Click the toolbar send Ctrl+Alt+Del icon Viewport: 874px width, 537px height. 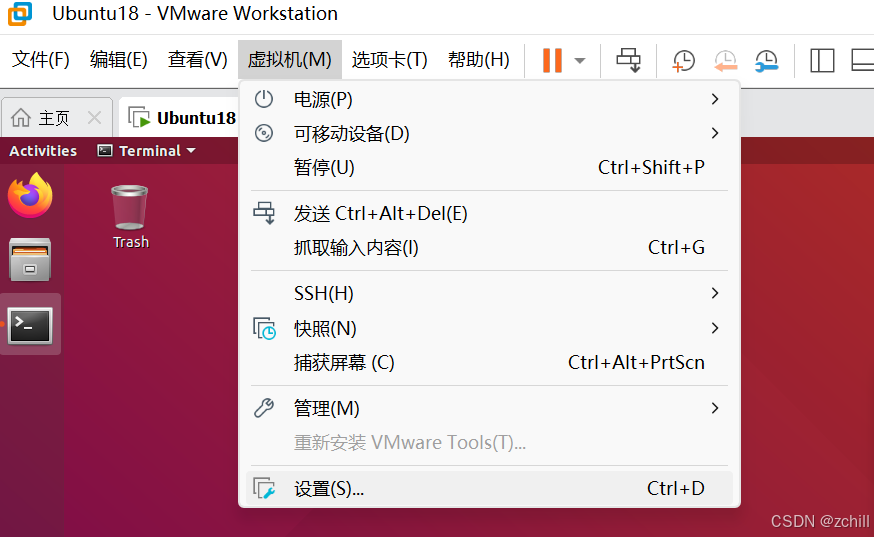[629, 60]
